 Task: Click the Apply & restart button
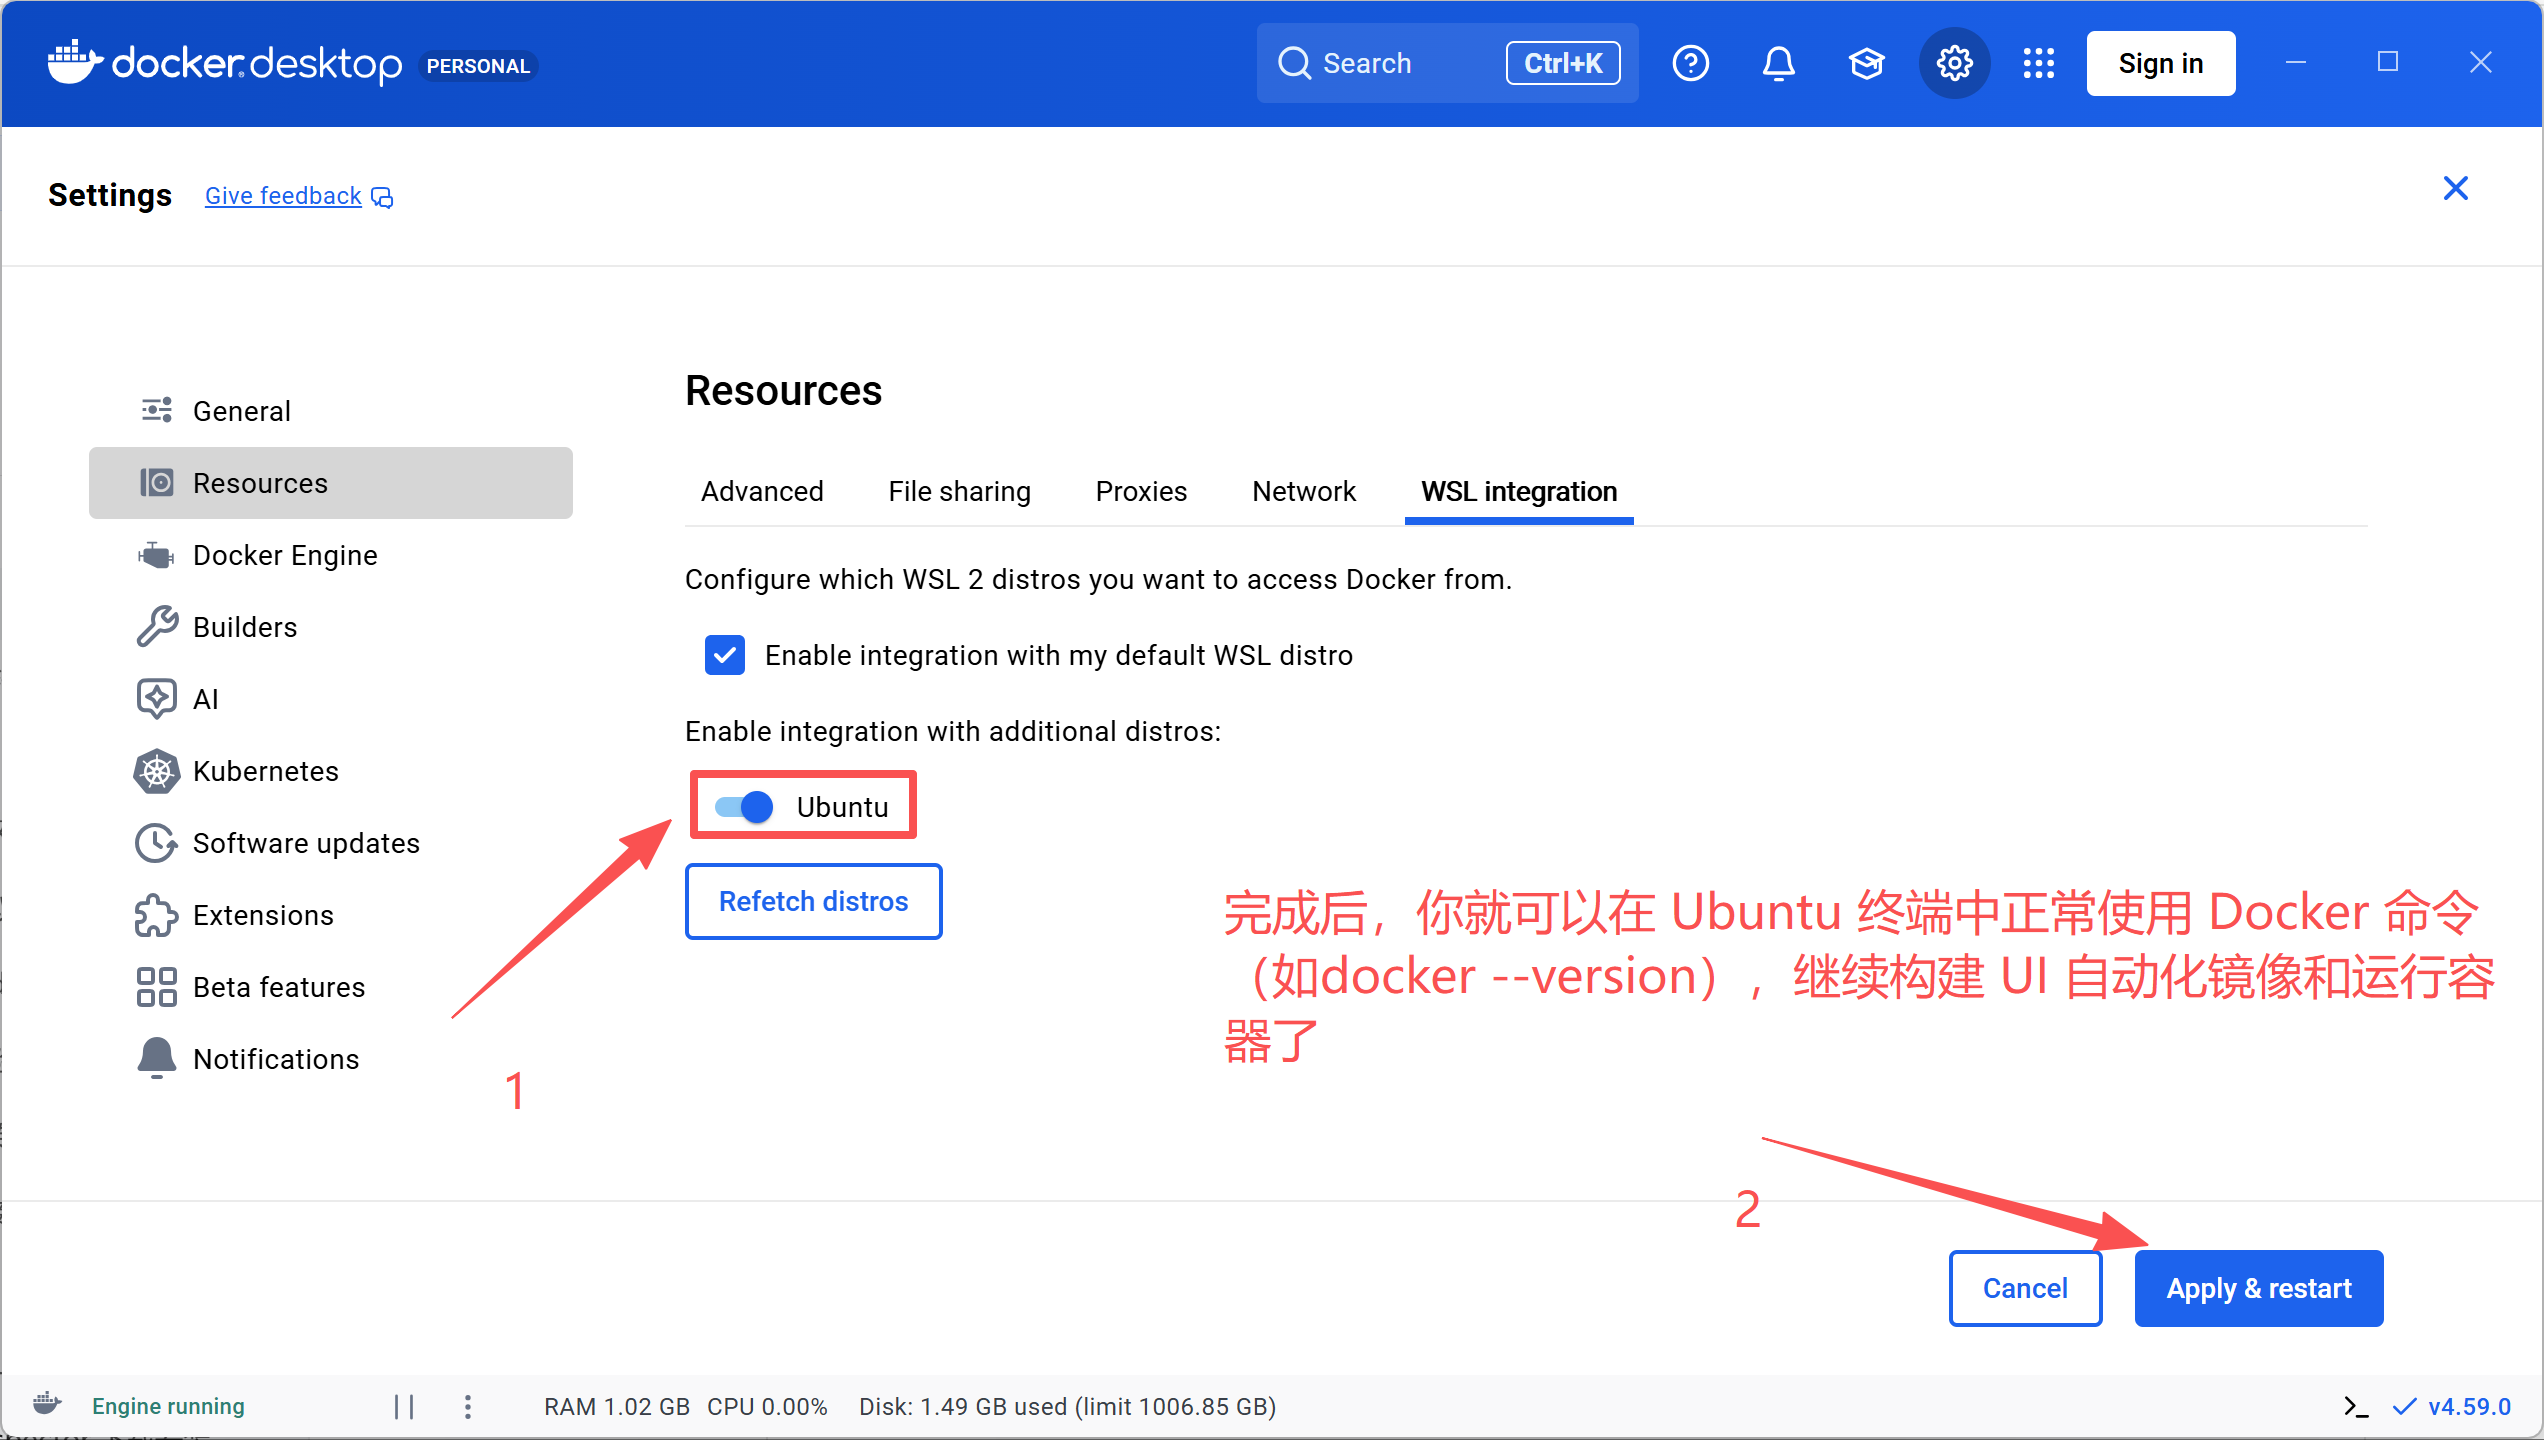pos(2258,1288)
